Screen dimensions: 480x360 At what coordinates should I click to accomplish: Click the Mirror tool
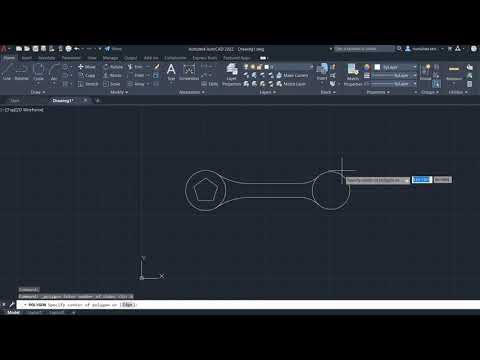tap(112, 76)
